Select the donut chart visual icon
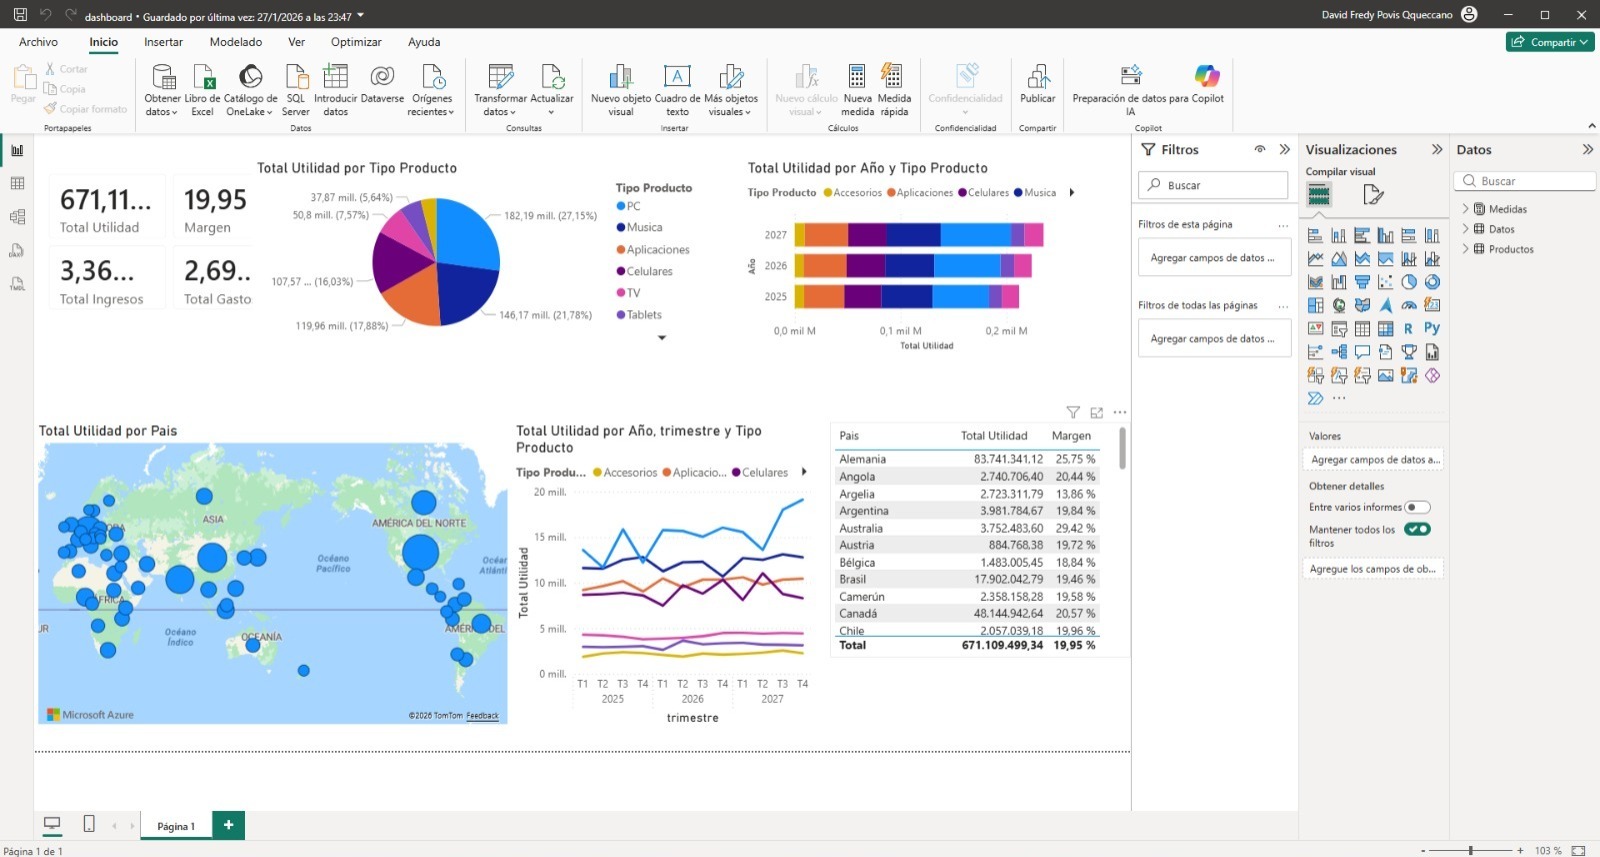Viewport: 1600px width, 857px height. point(1432,282)
